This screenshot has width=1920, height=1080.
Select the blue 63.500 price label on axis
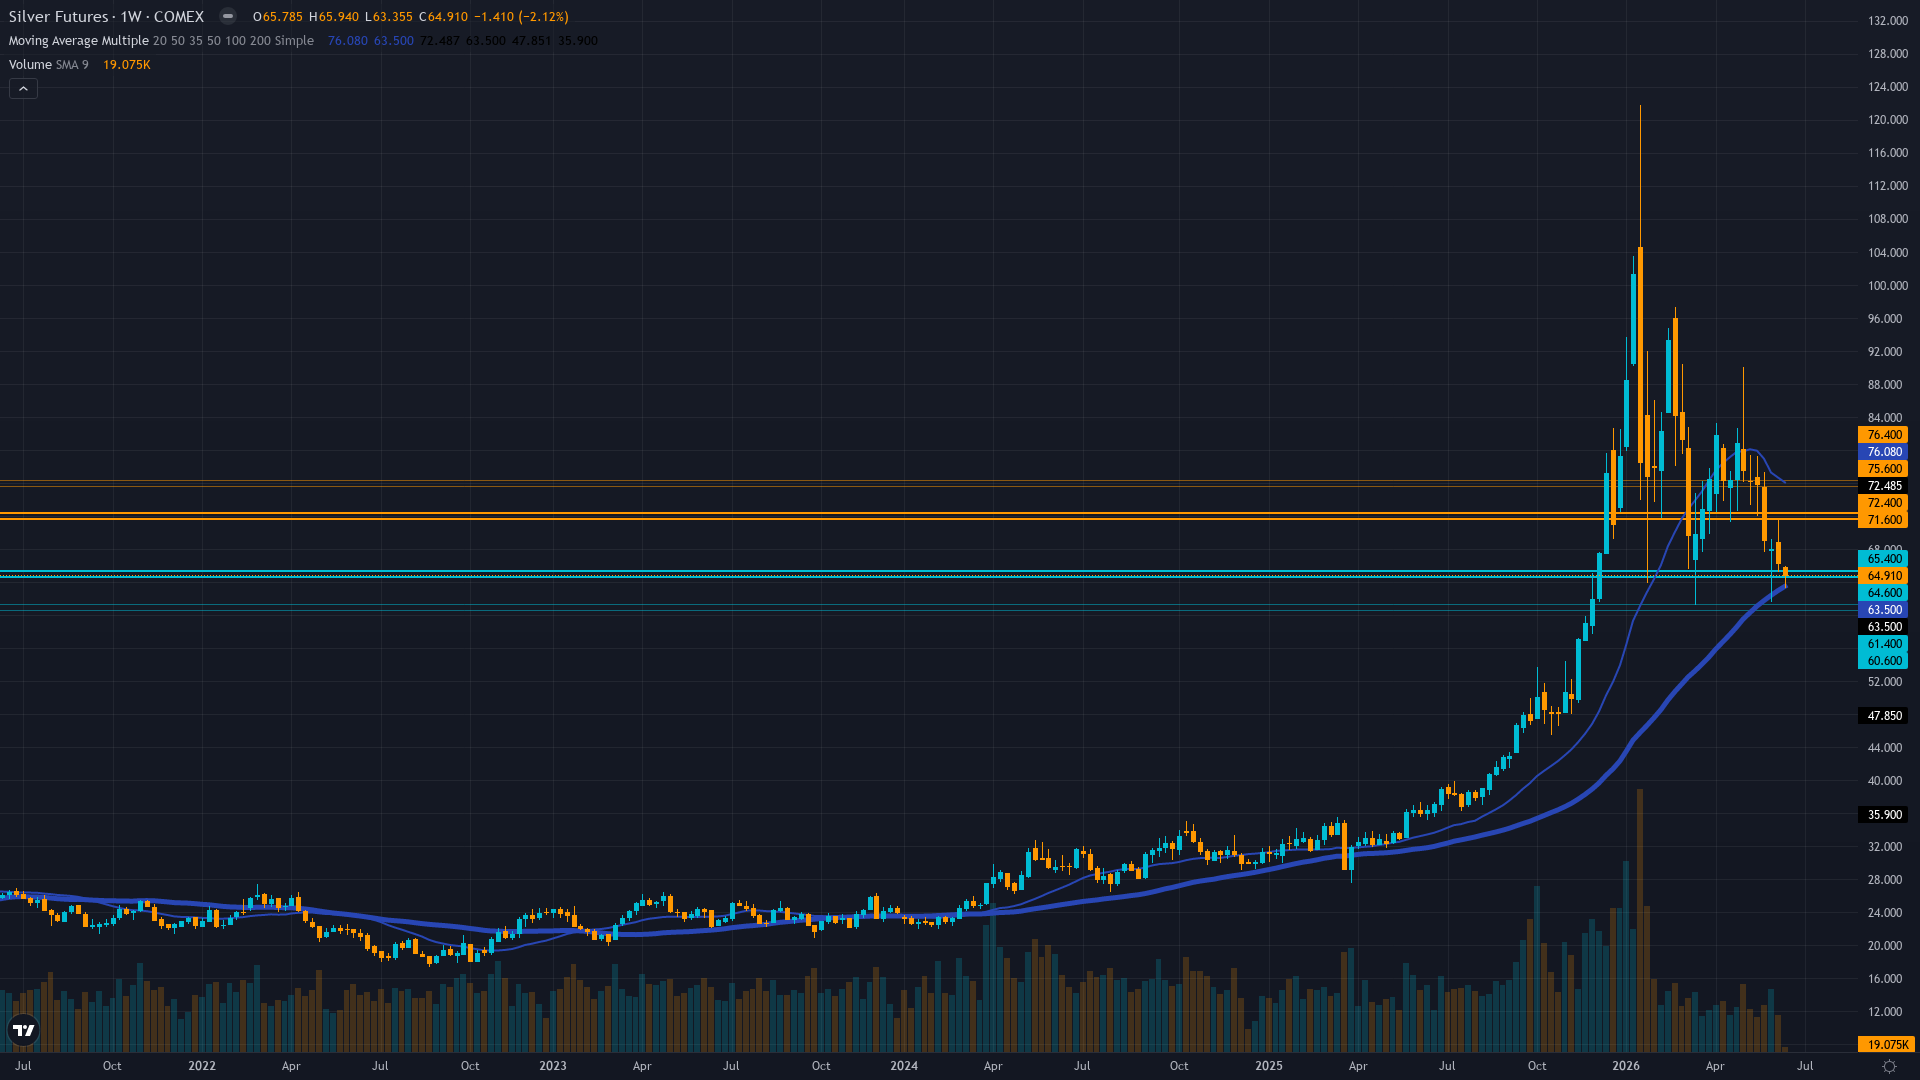click(1883, 610)
